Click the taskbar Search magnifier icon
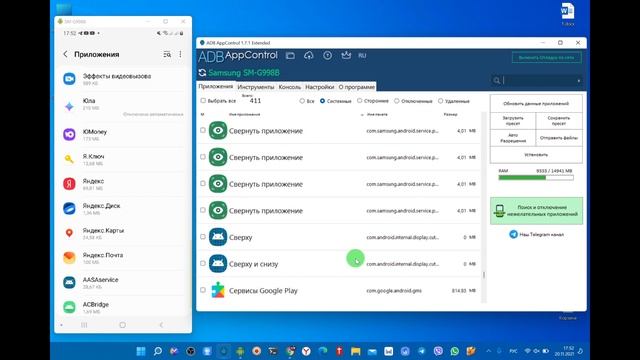Screen dimensions: 640x360 (158, 351)
